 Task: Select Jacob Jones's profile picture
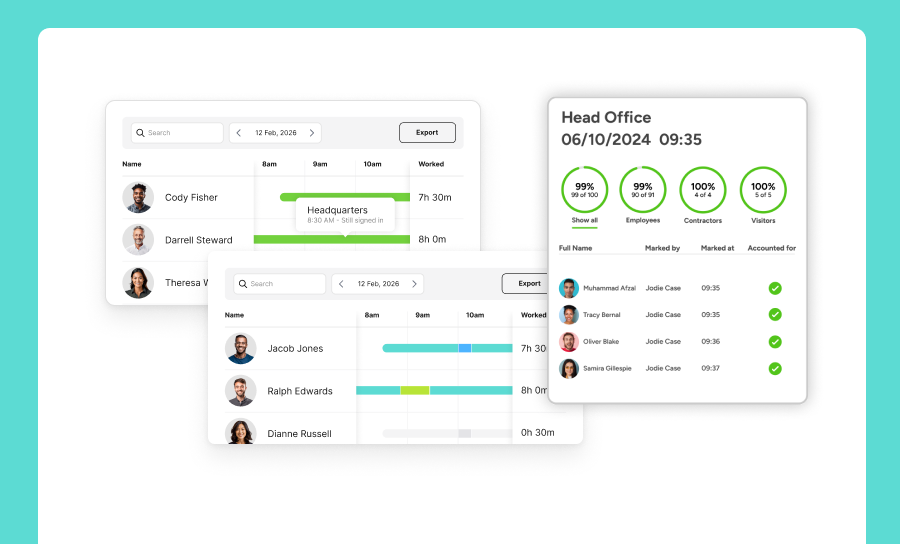coord(241,348)
